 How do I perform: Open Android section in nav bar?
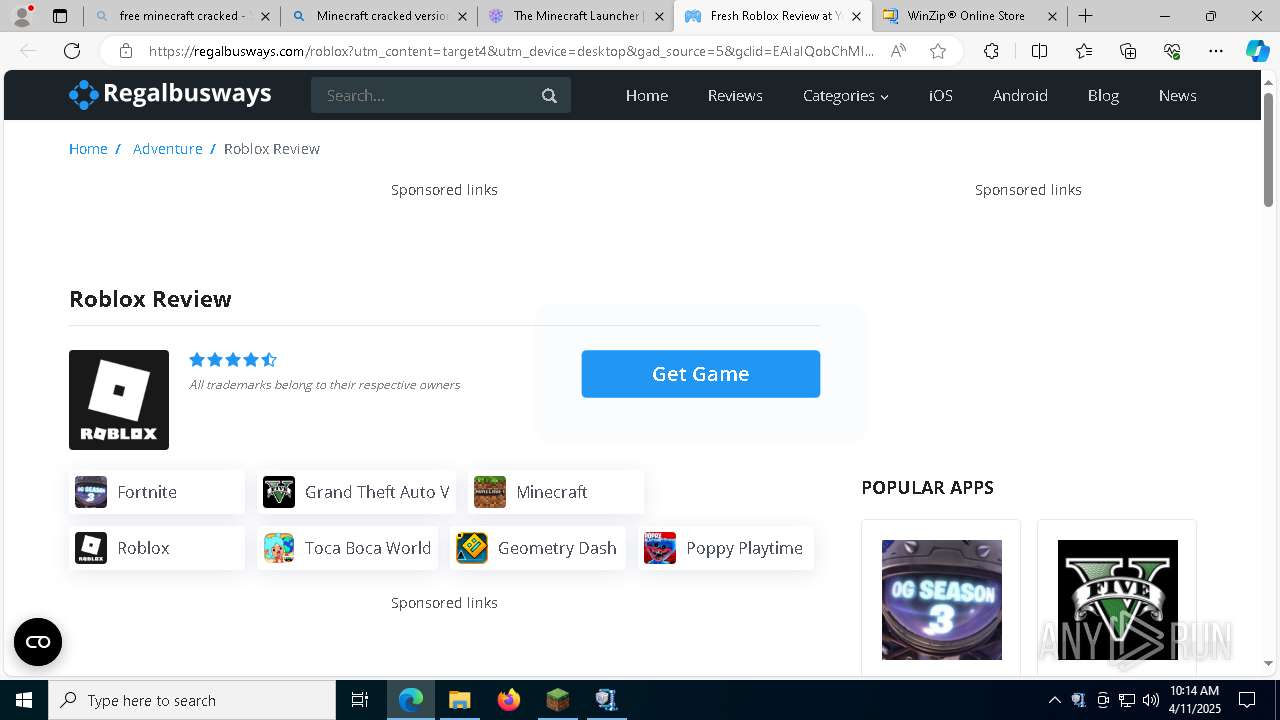(x=1020, y=95)
